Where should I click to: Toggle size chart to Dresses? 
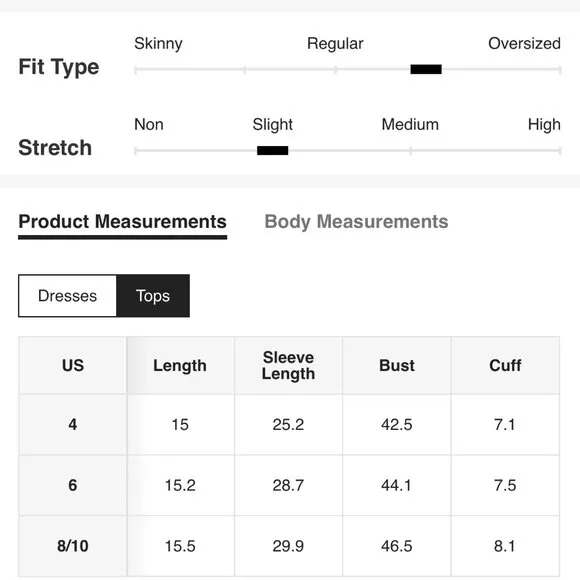[67, 296]
